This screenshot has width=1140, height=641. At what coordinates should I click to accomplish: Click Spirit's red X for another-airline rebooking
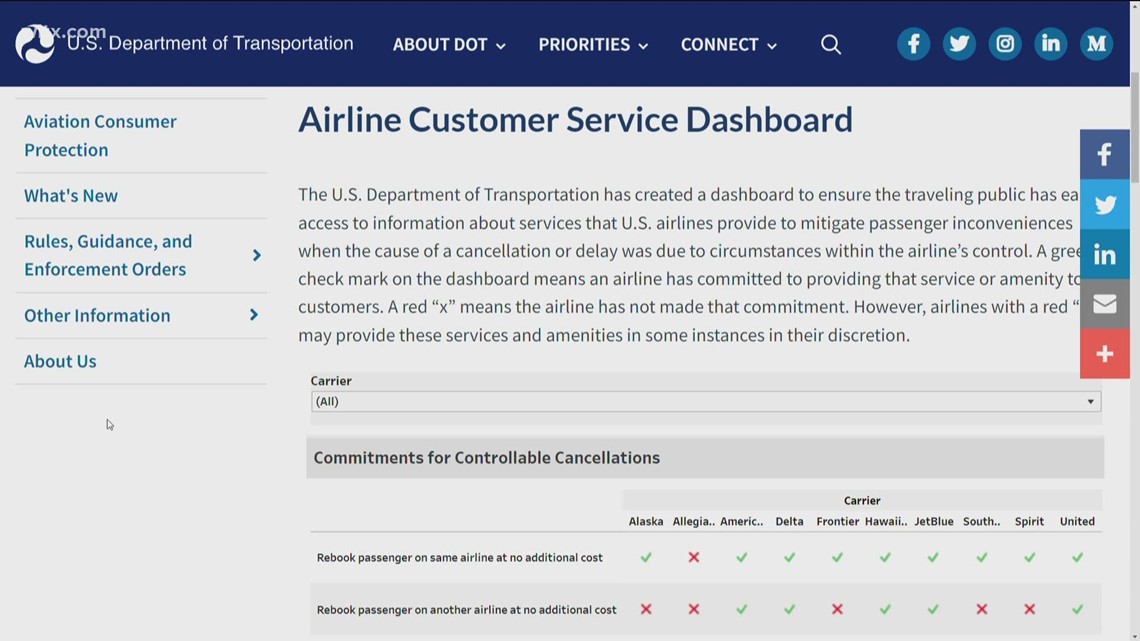[1029, 608]
